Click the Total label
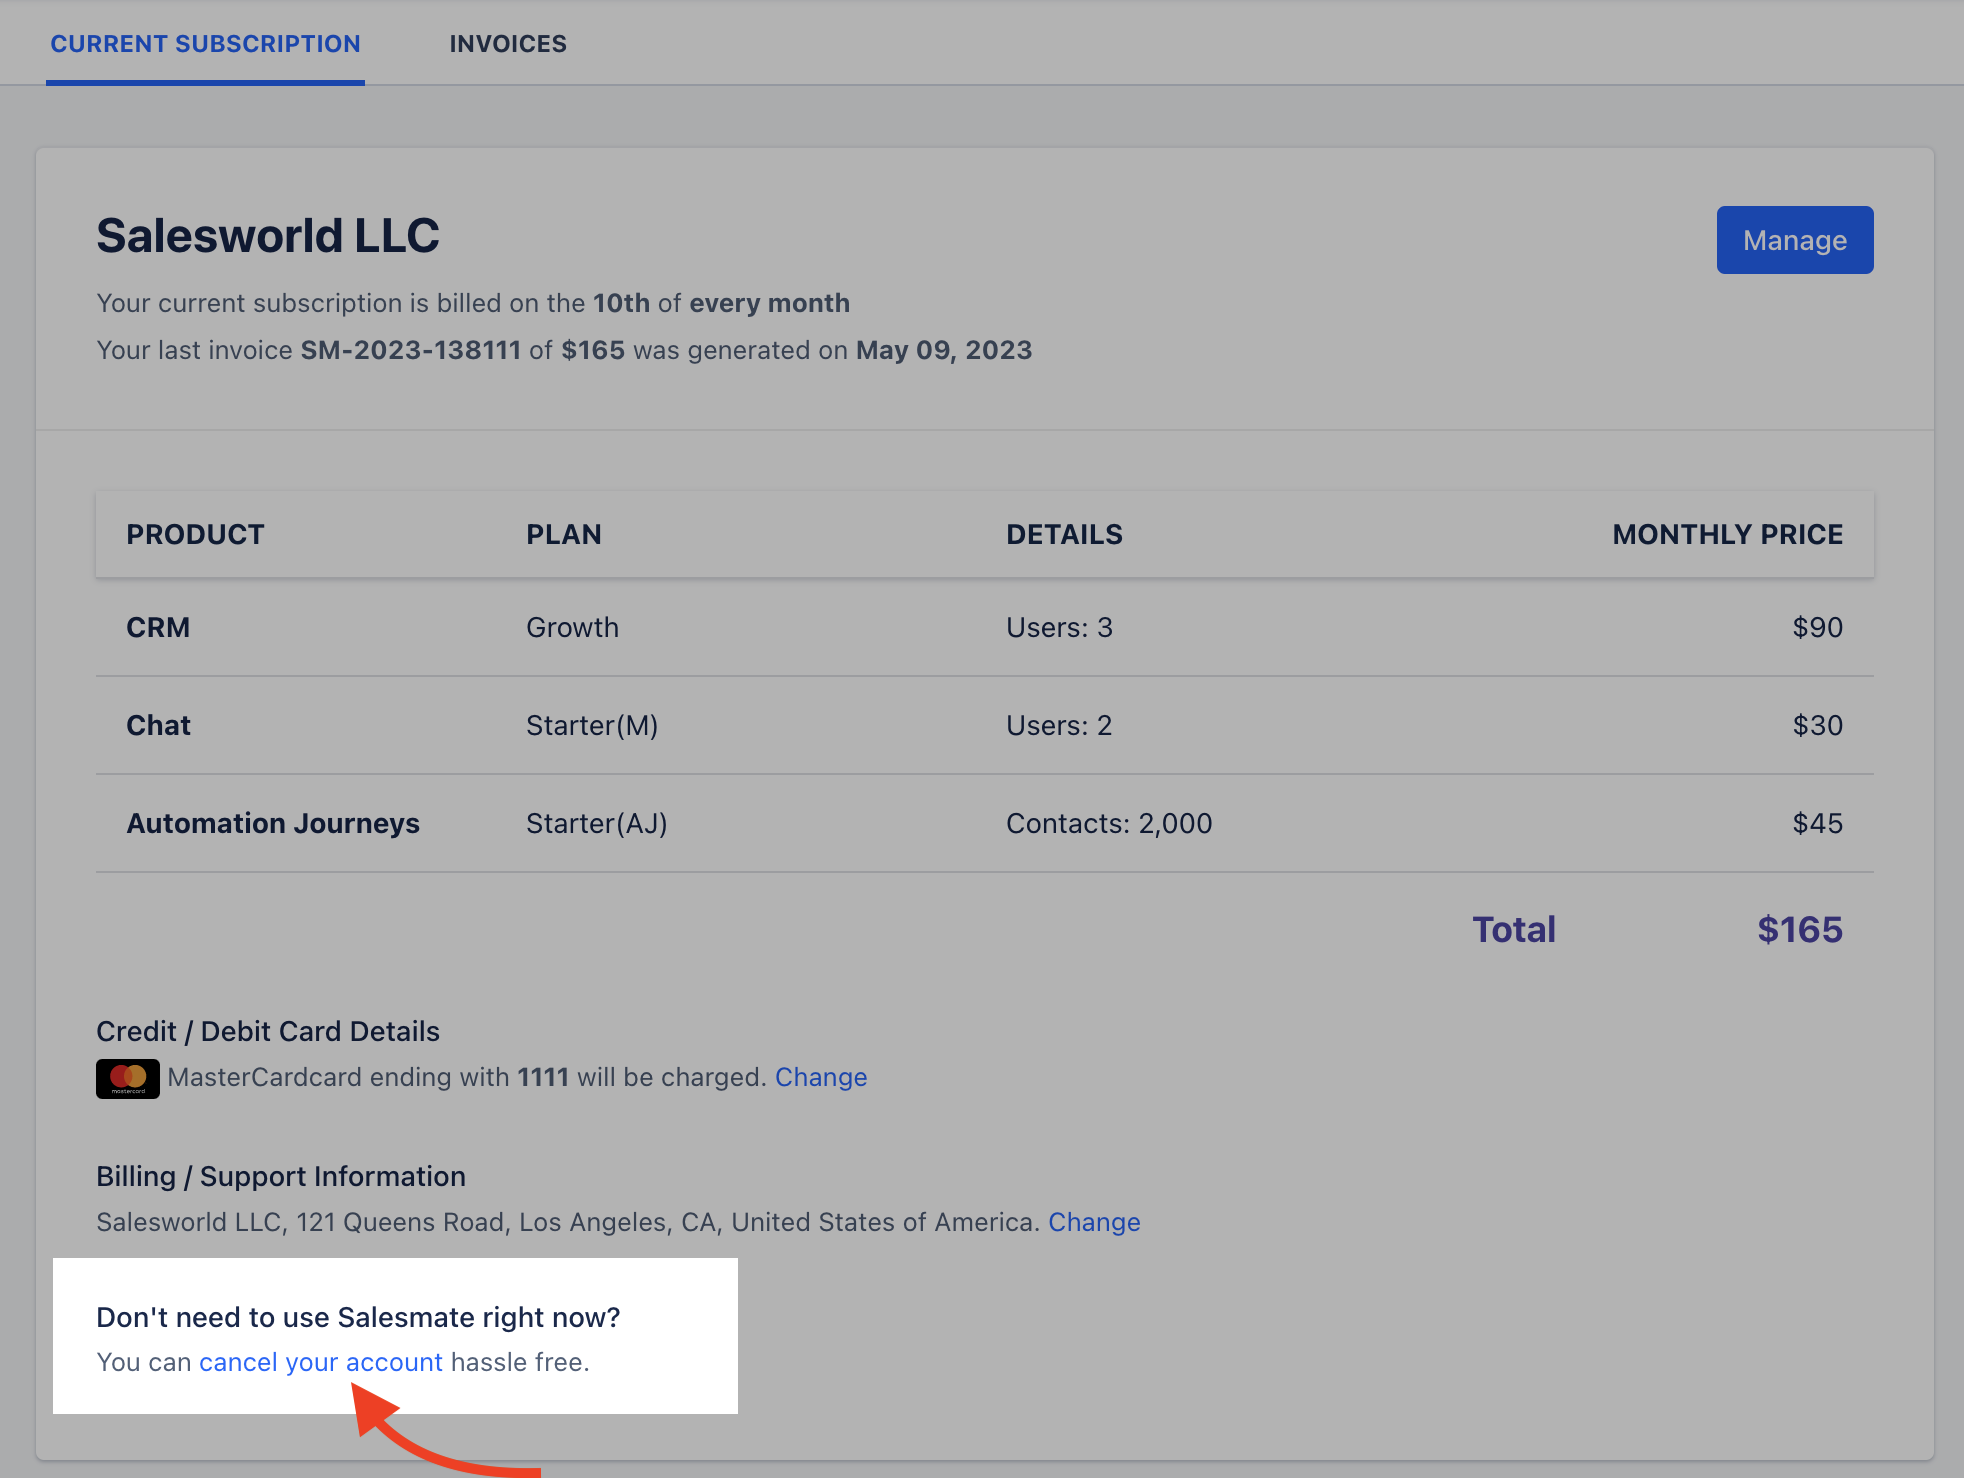The width and height of the screenshot is (1964, 1478). tap(1514, 929)
